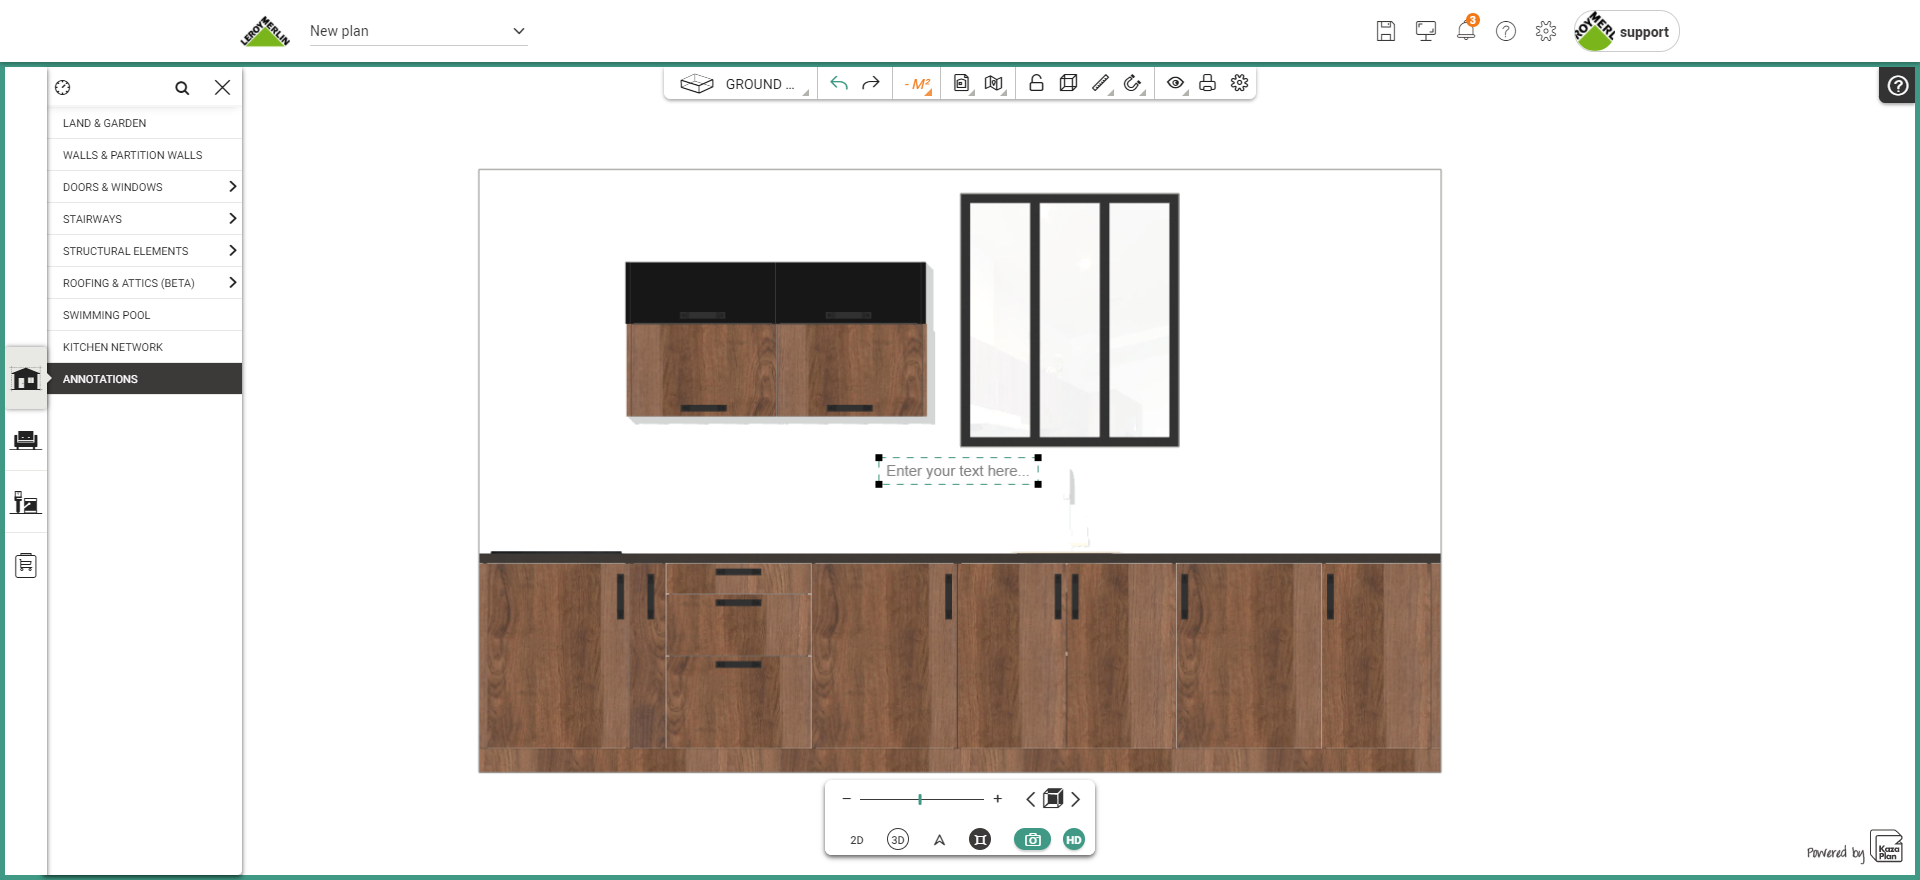This screenshot has width=1920, height=880.
Task: Print the plan with printer icon
Action: 1208,83
